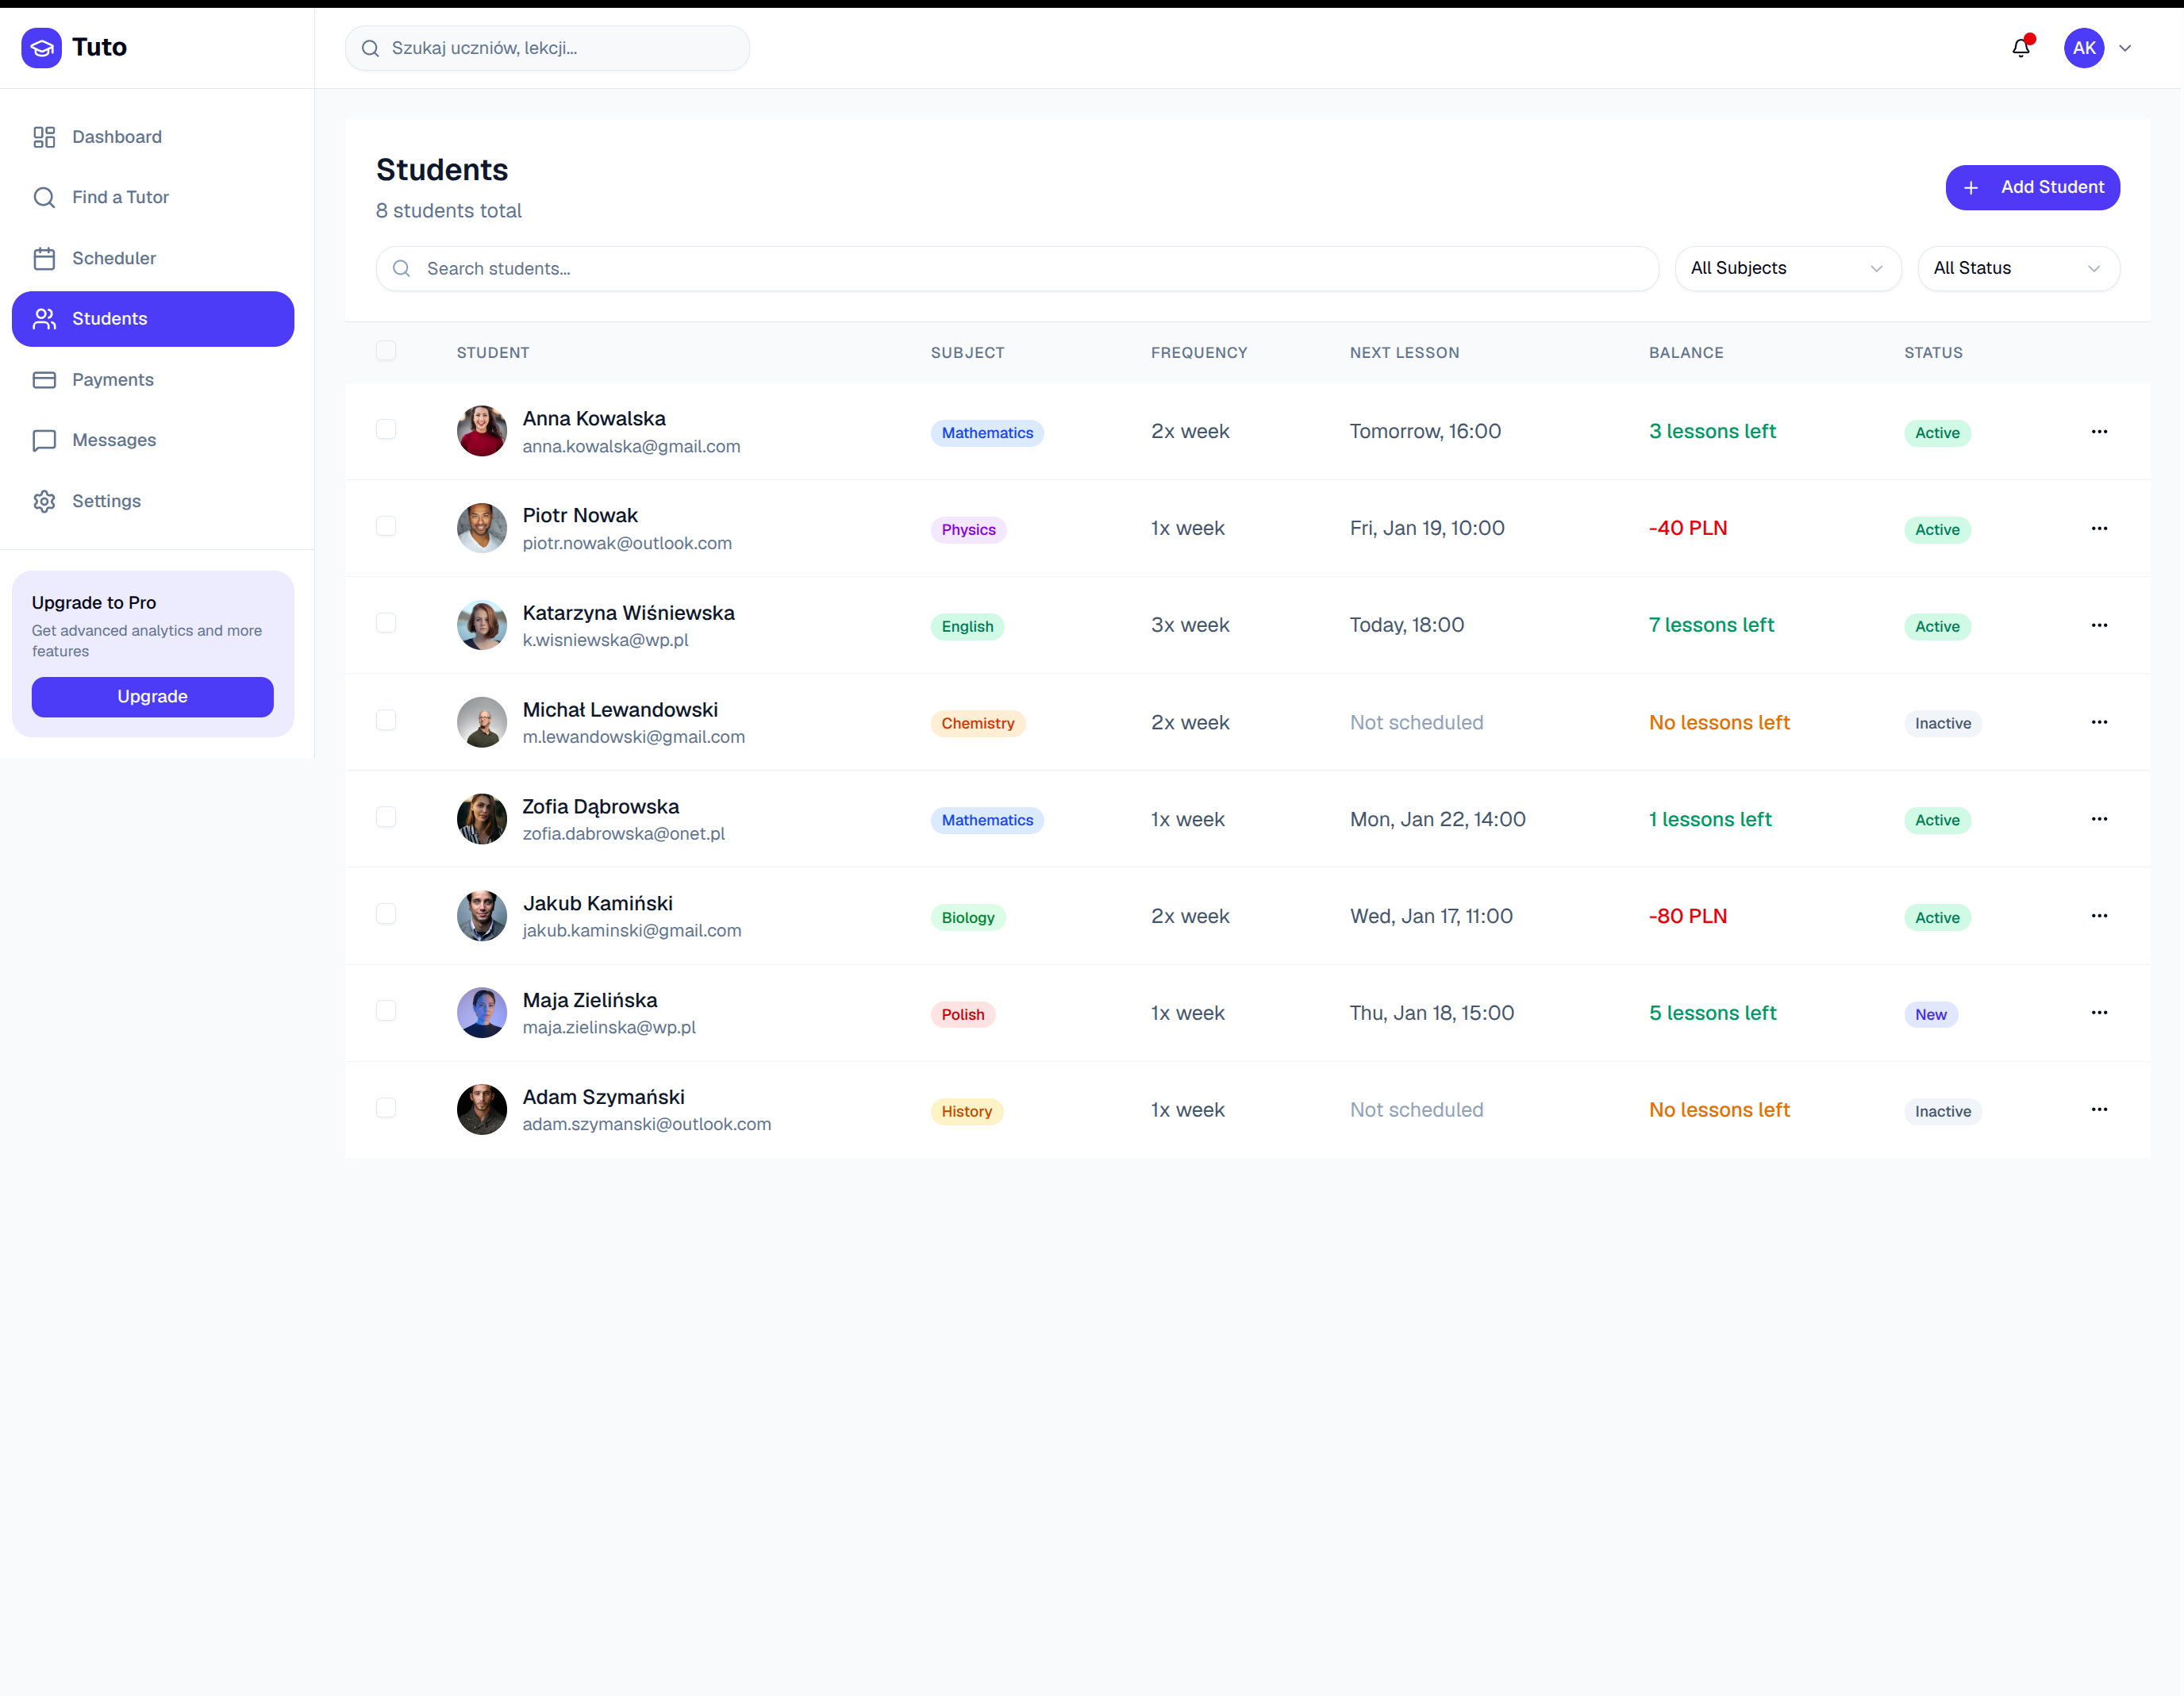The width and height of the screenshot is (2184, 1696).
Task: Click the AK user avatar
Action: (2084, 47)
